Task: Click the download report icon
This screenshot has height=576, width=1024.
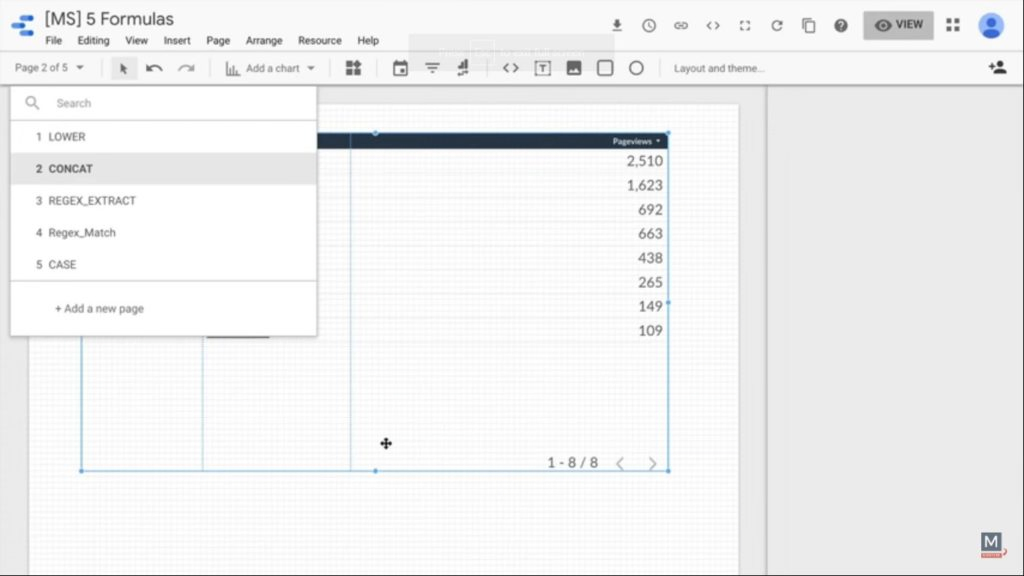Action: coord(617,26)
